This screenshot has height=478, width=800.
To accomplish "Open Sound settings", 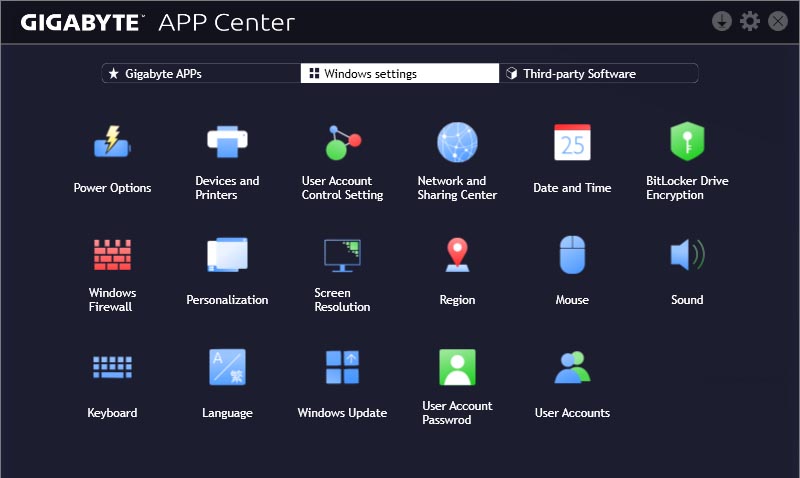I will tap(687, 255).
